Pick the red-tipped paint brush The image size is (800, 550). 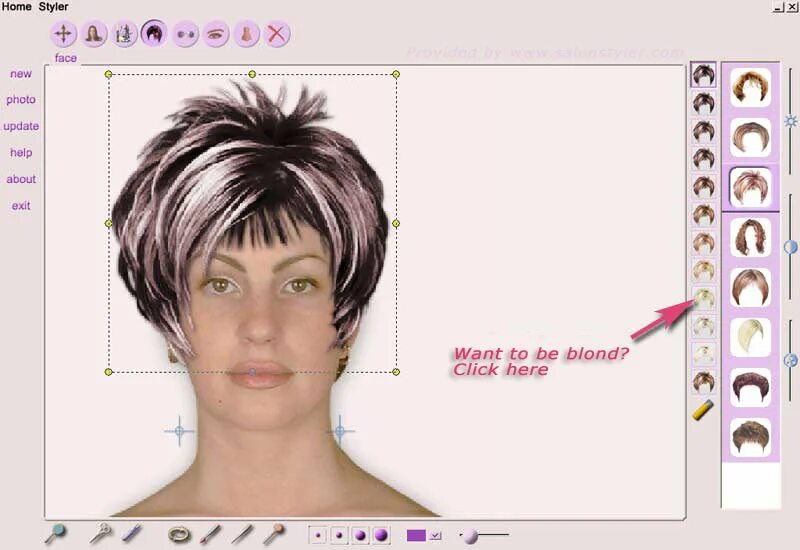click(x=210, y=534)
